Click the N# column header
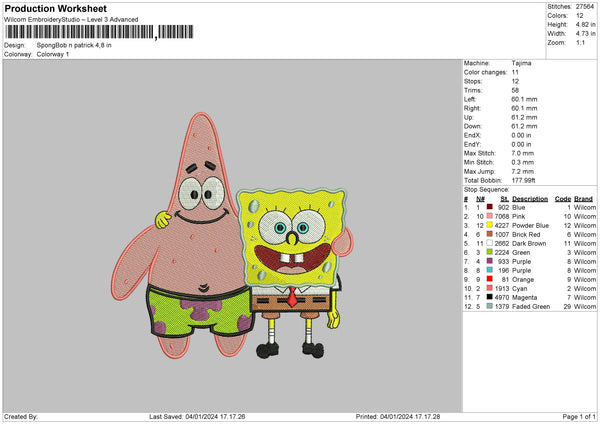600x424 pixels. 480,199
